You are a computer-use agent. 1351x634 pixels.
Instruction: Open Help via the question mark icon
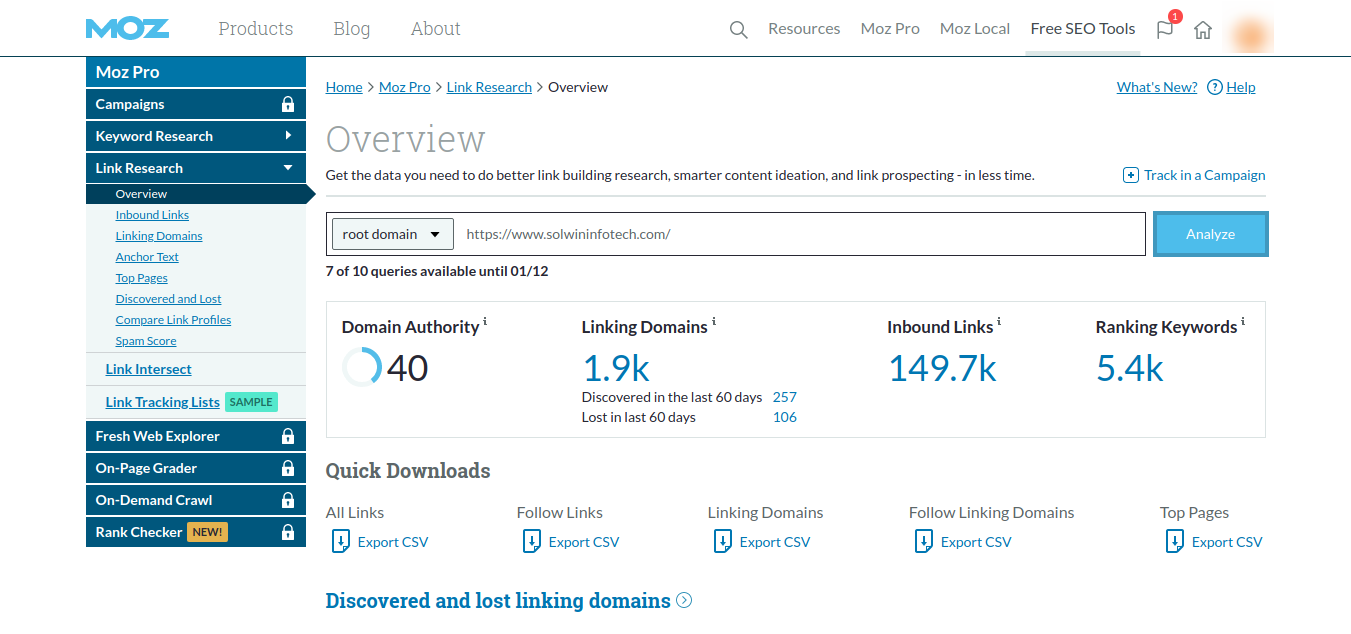click(1216, 87)
